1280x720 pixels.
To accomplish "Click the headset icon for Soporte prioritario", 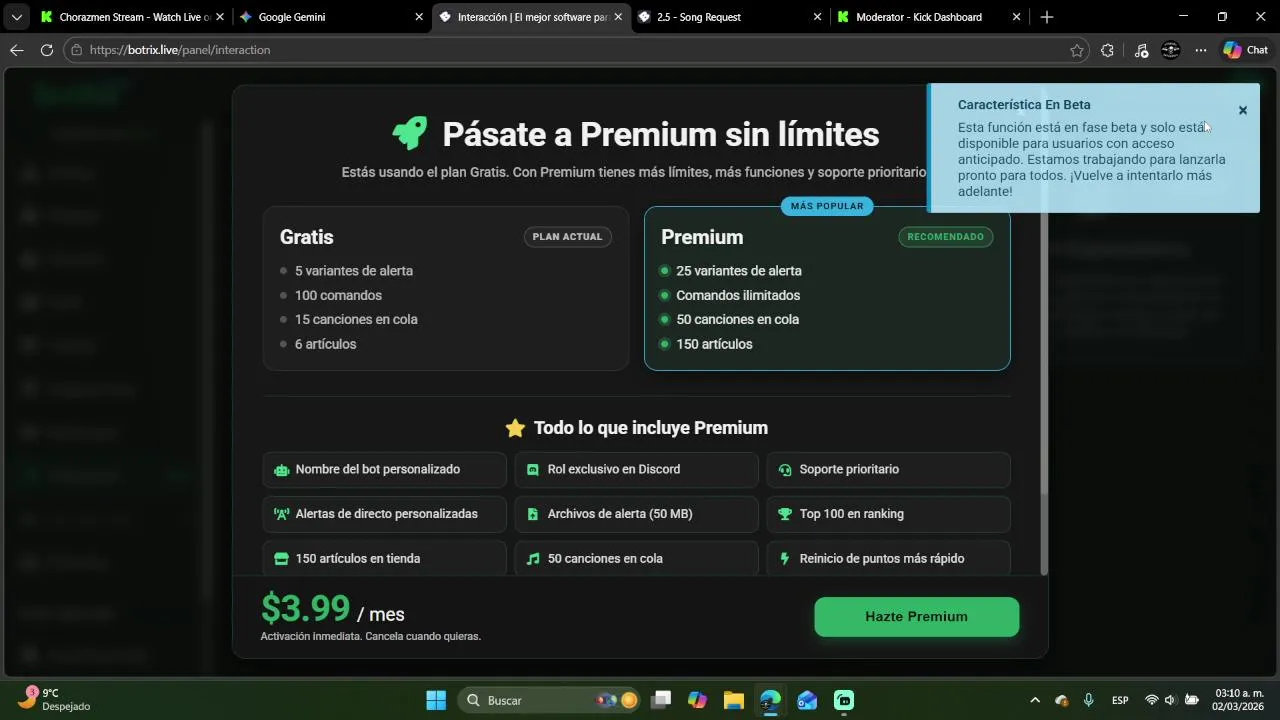I will point(785,470).
